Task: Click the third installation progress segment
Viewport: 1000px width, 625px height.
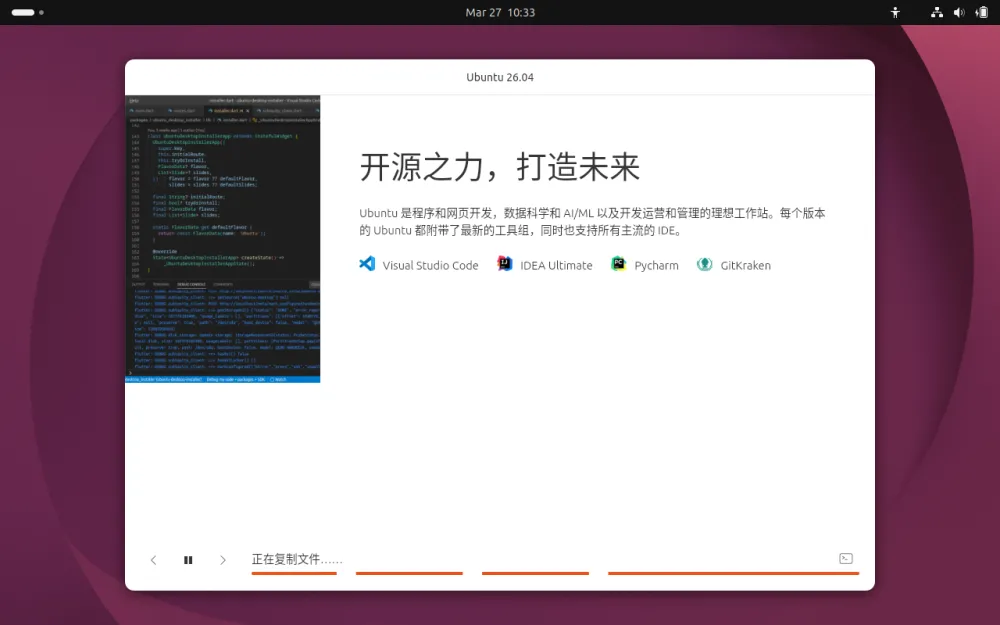Action: [x=535, y=573]
